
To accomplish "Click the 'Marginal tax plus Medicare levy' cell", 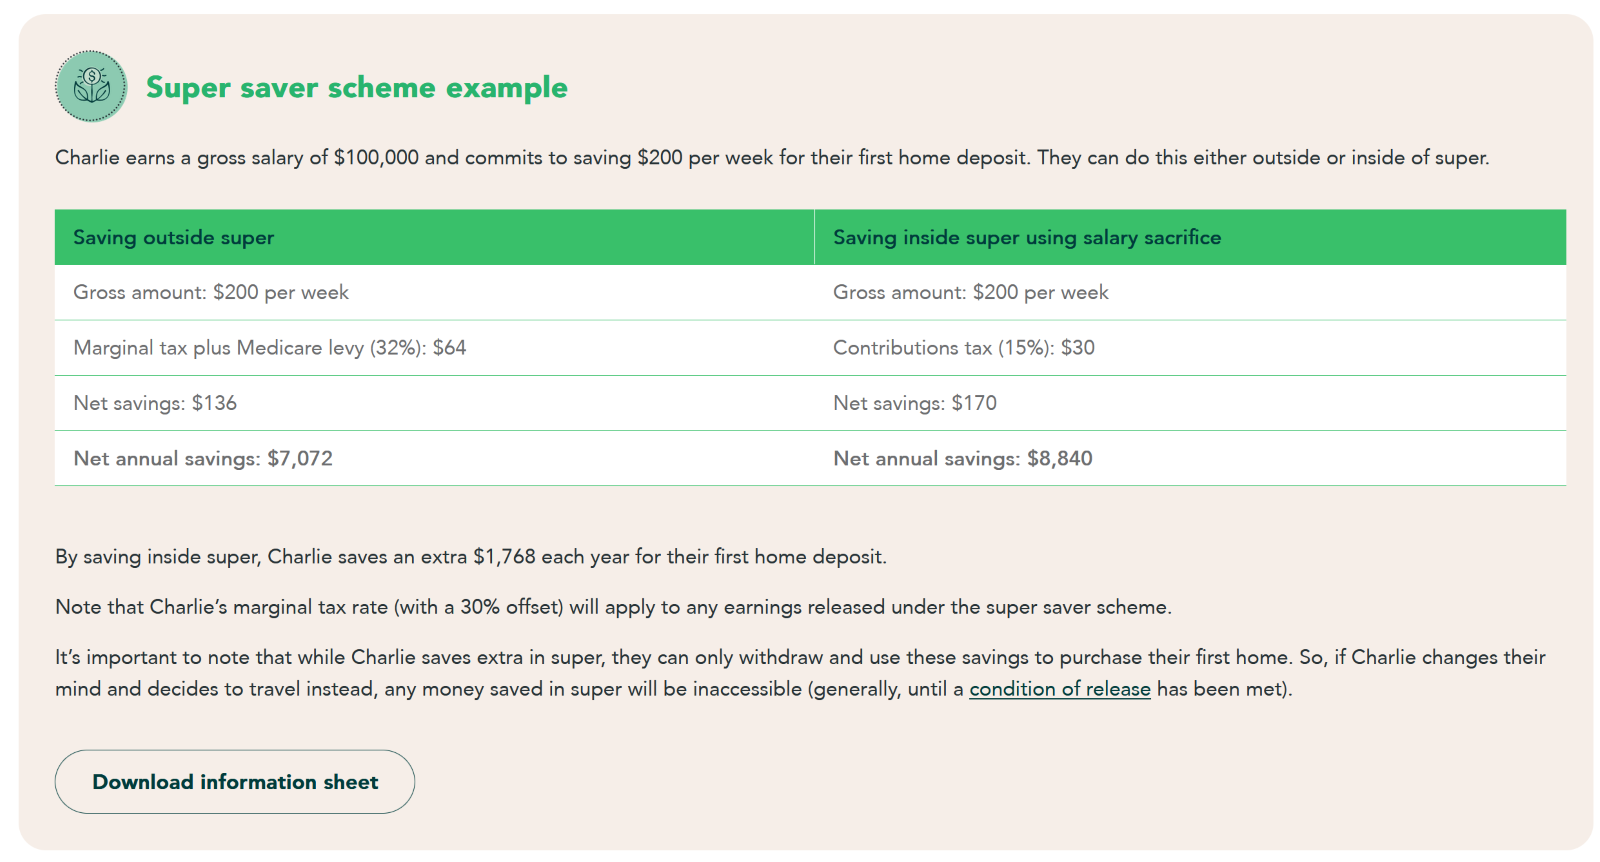I will pyautogui.click(x=270, y=348).
